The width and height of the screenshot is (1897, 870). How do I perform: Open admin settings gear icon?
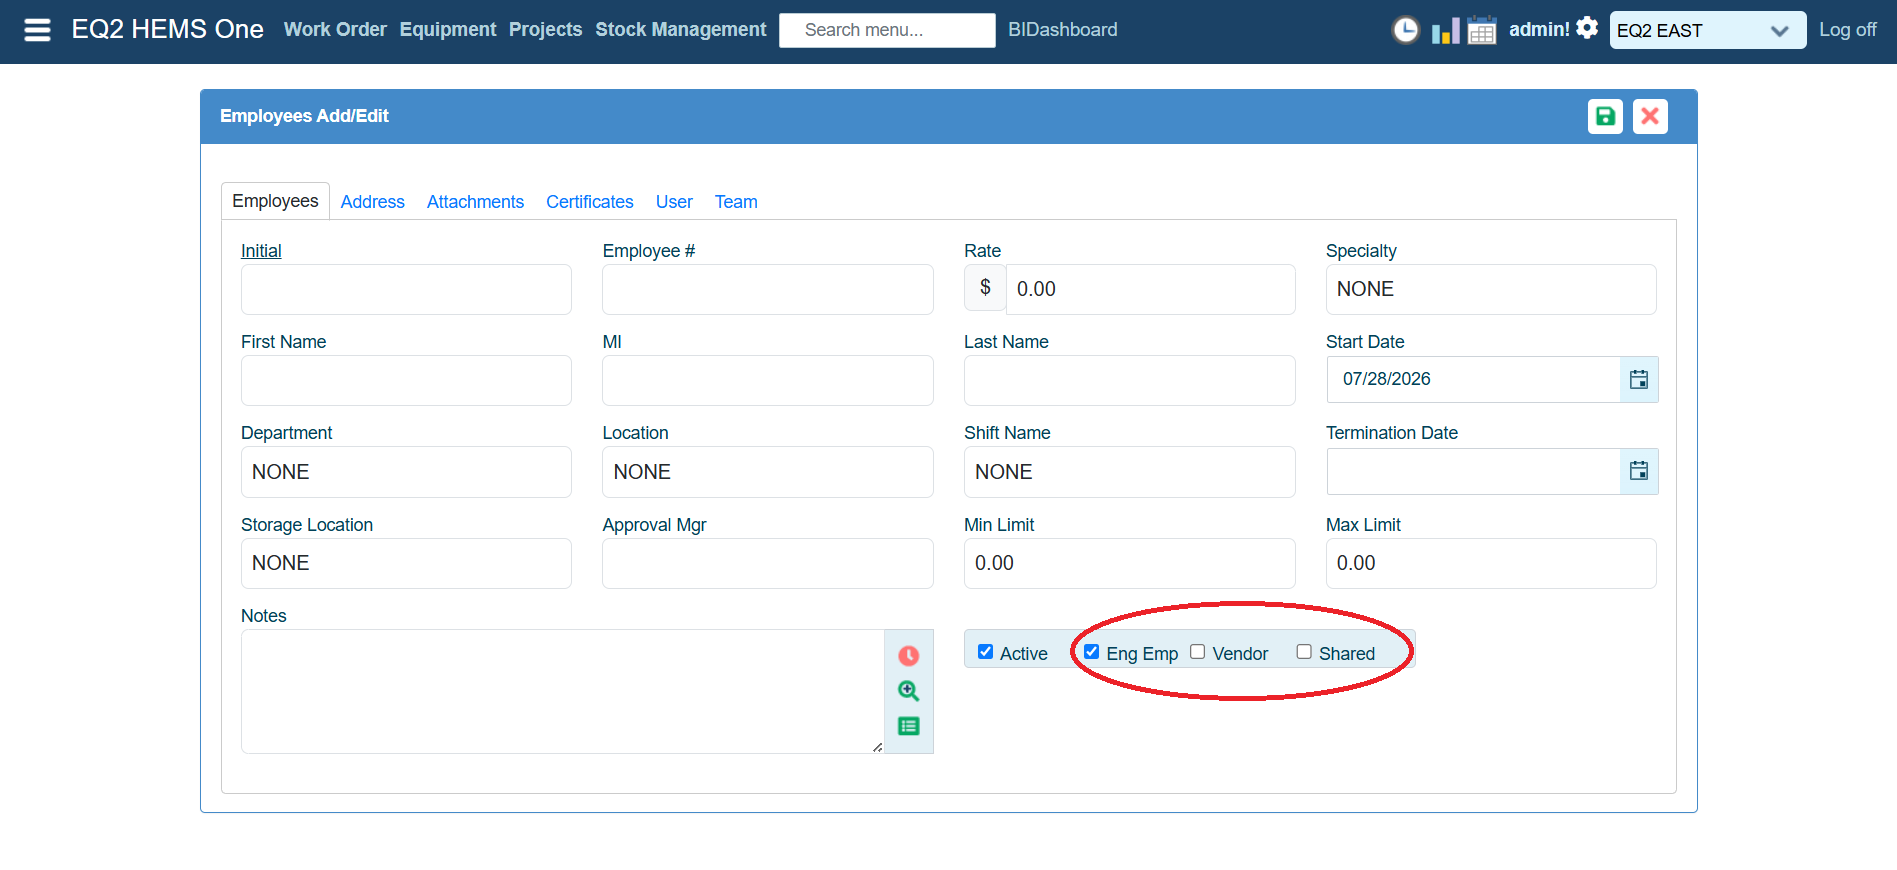[x=1587, y=28]
